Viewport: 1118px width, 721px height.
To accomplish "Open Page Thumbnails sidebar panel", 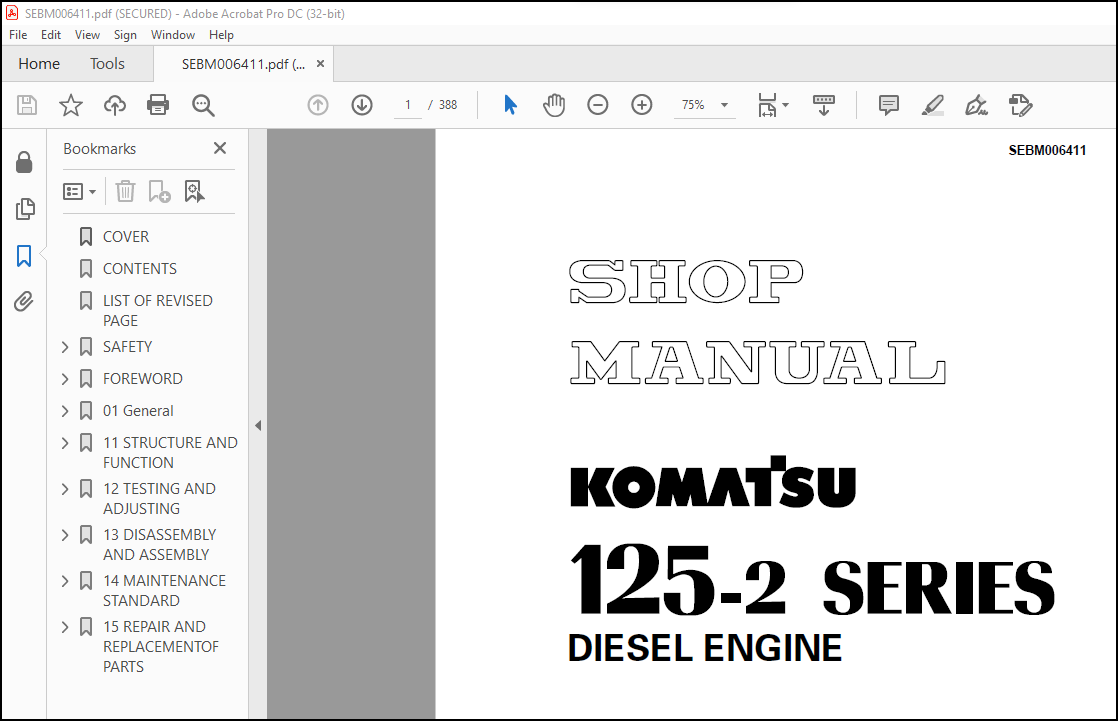I will pos(24,209).
